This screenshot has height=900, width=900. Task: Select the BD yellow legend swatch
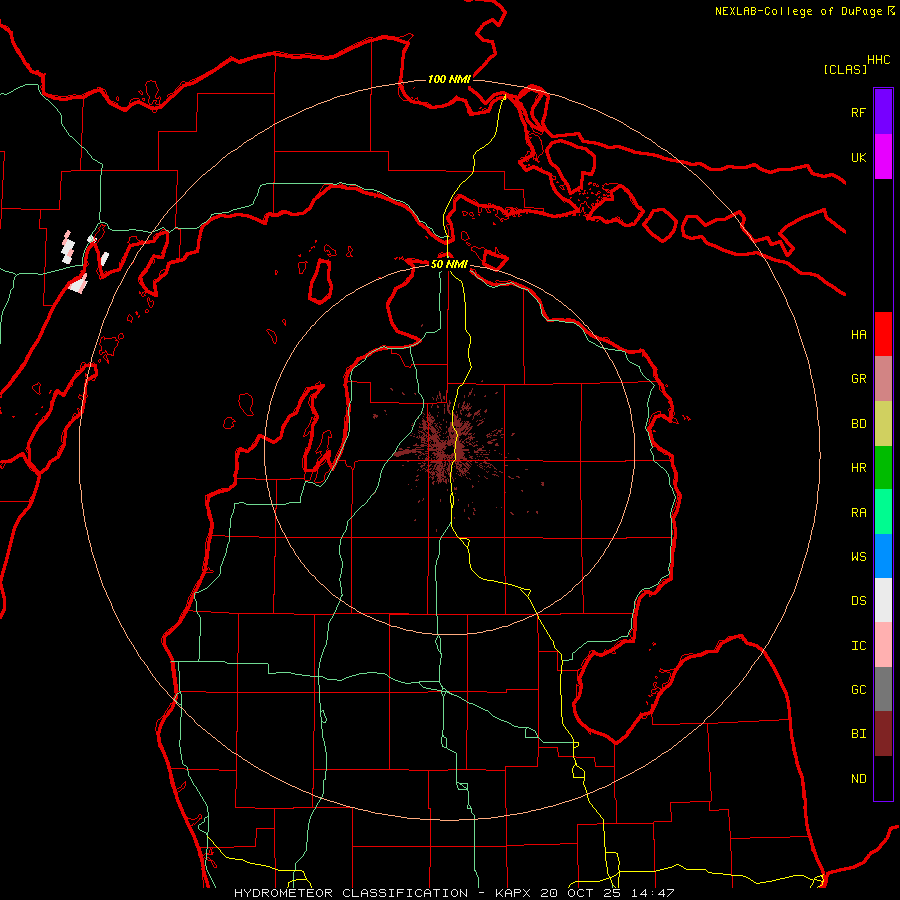pos(883,423)
